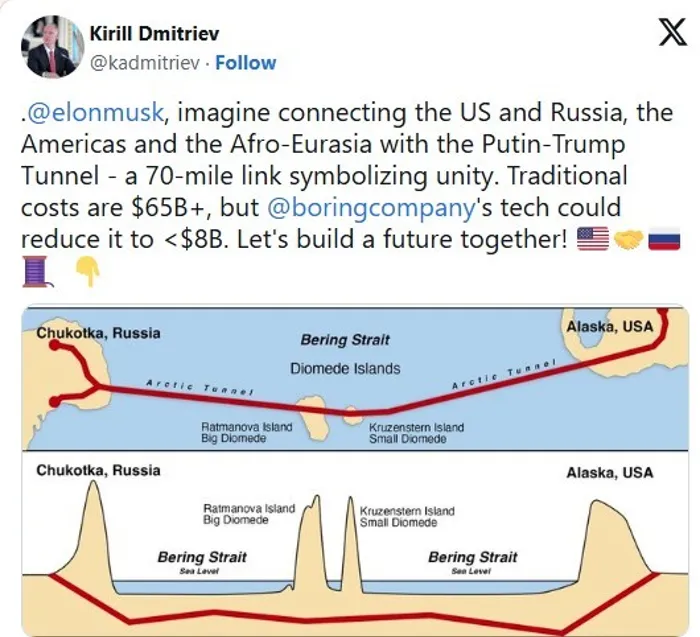This screenshot has width=700, height=637.
Task: Click the handshake emoji
Action: 629,240
